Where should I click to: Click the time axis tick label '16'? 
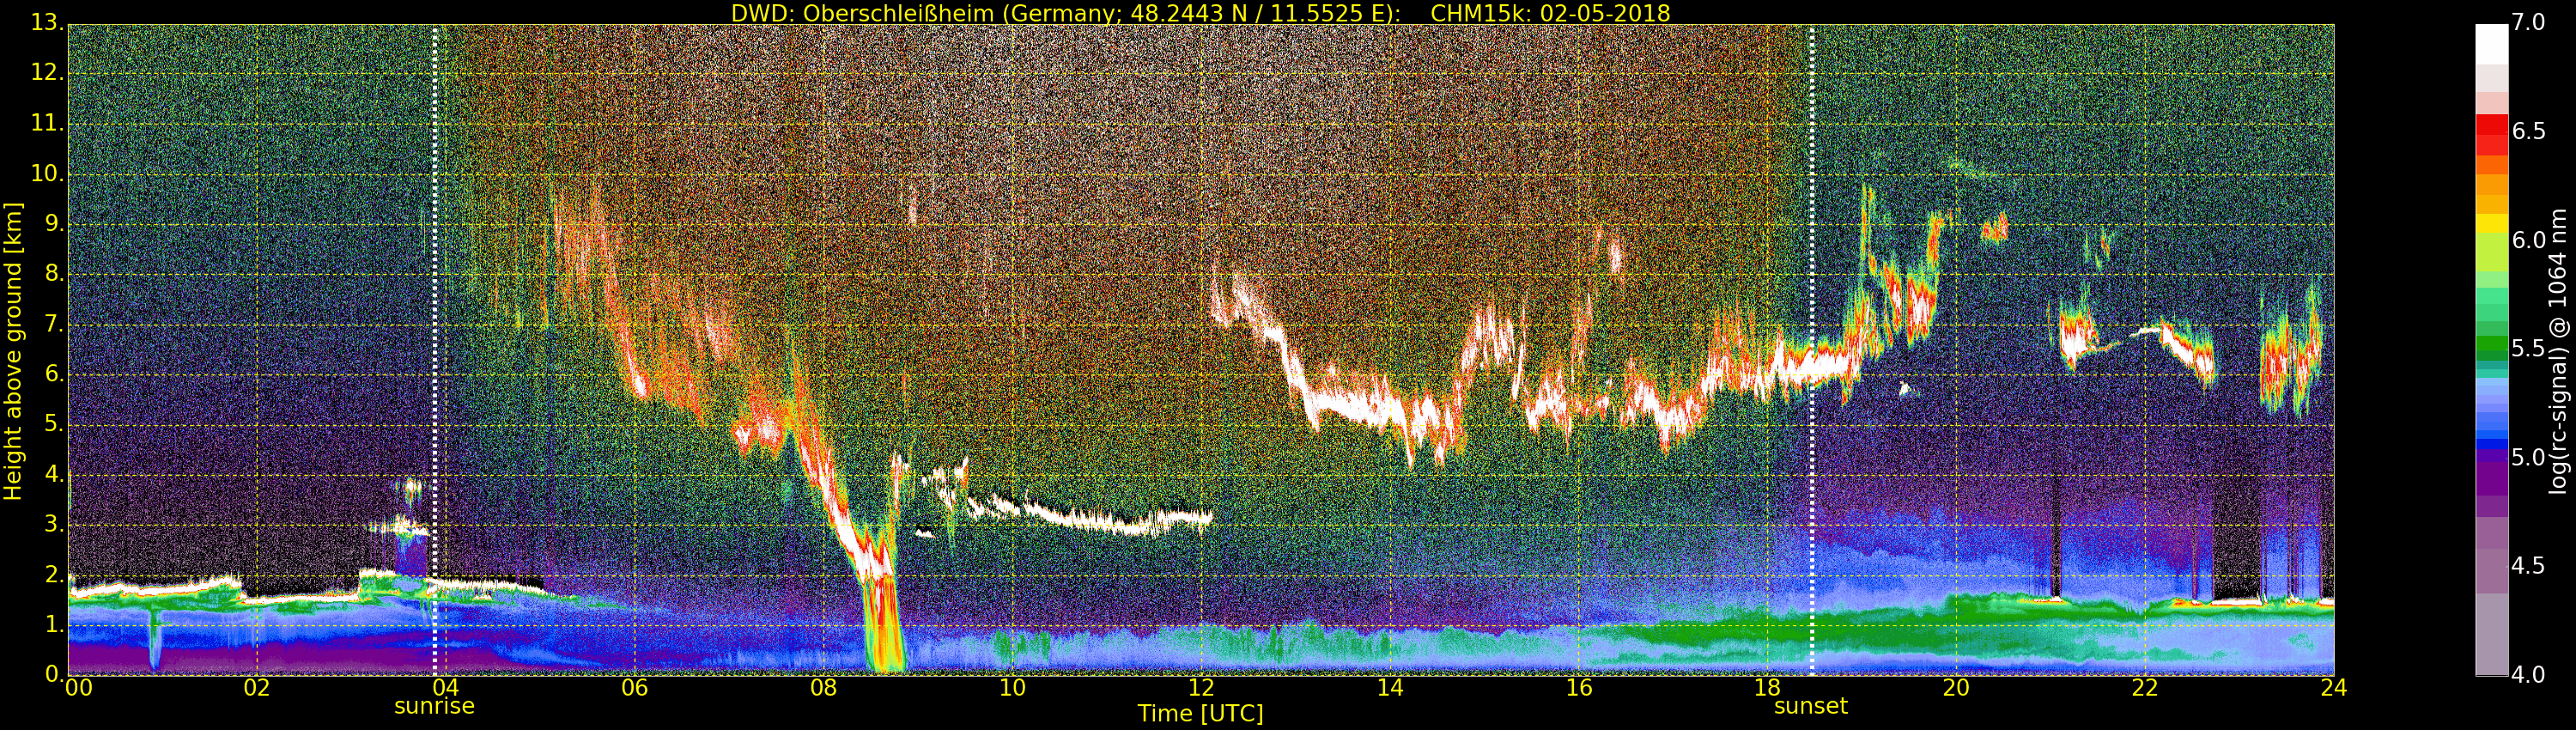(1579, 688)
